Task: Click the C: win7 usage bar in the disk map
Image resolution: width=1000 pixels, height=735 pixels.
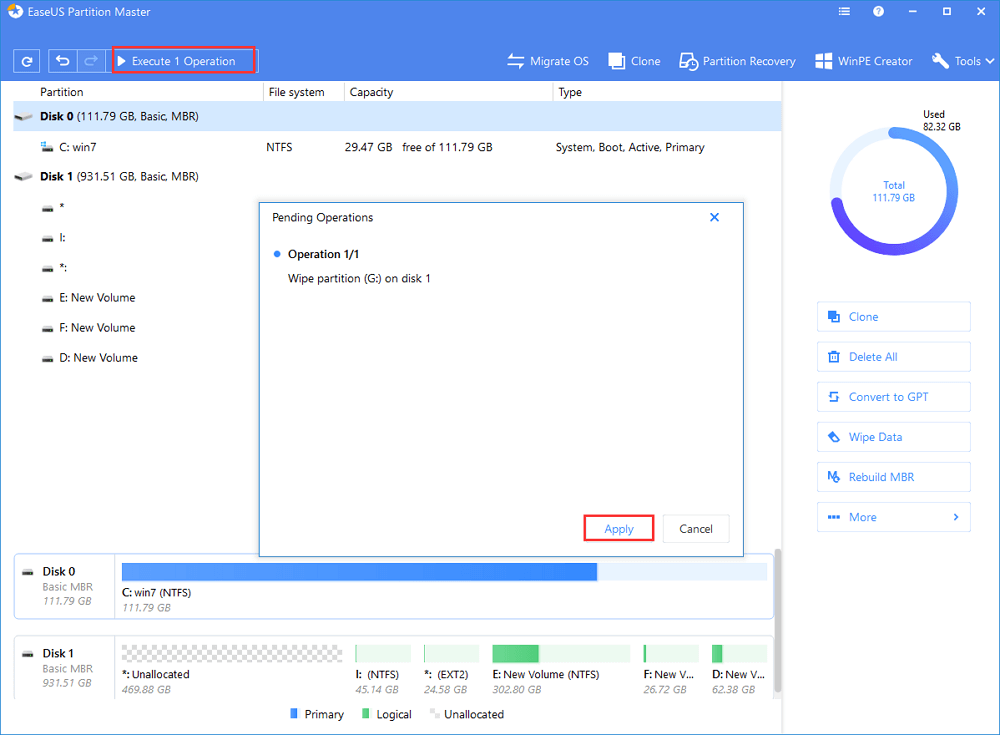Action: (444, 572)
